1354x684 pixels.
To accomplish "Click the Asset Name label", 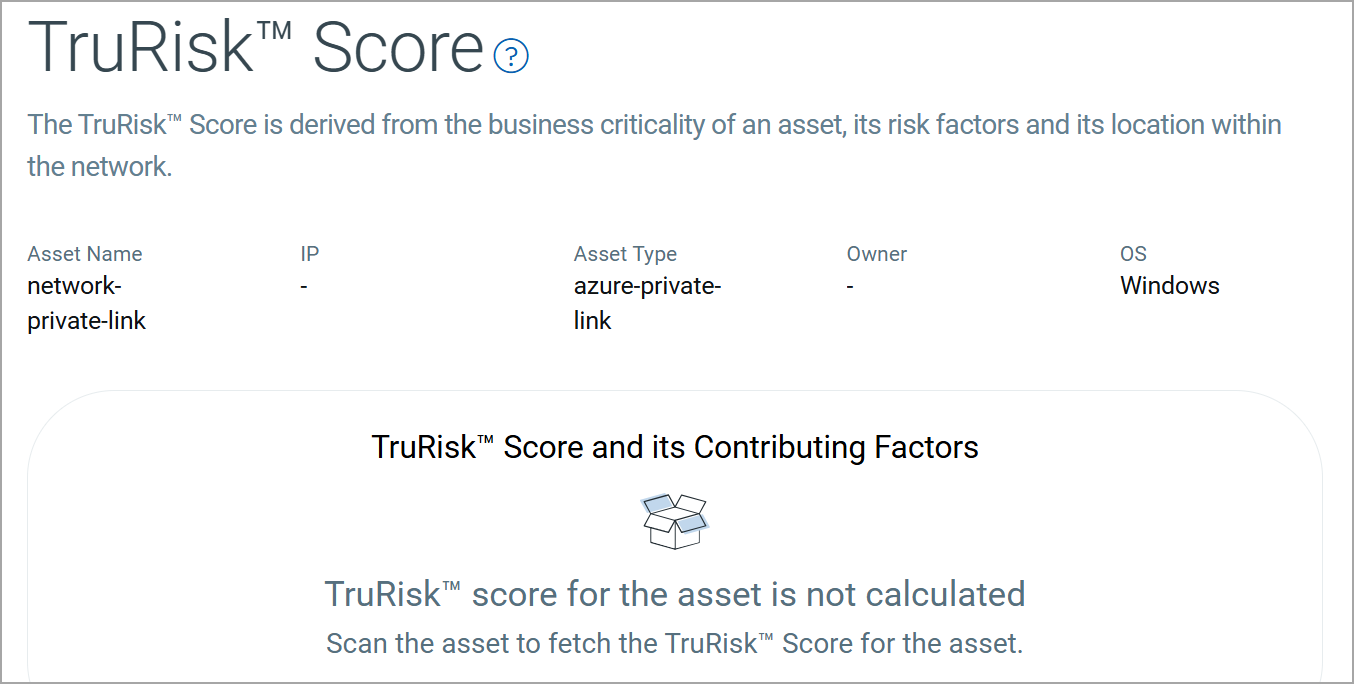I will point(85,254).
